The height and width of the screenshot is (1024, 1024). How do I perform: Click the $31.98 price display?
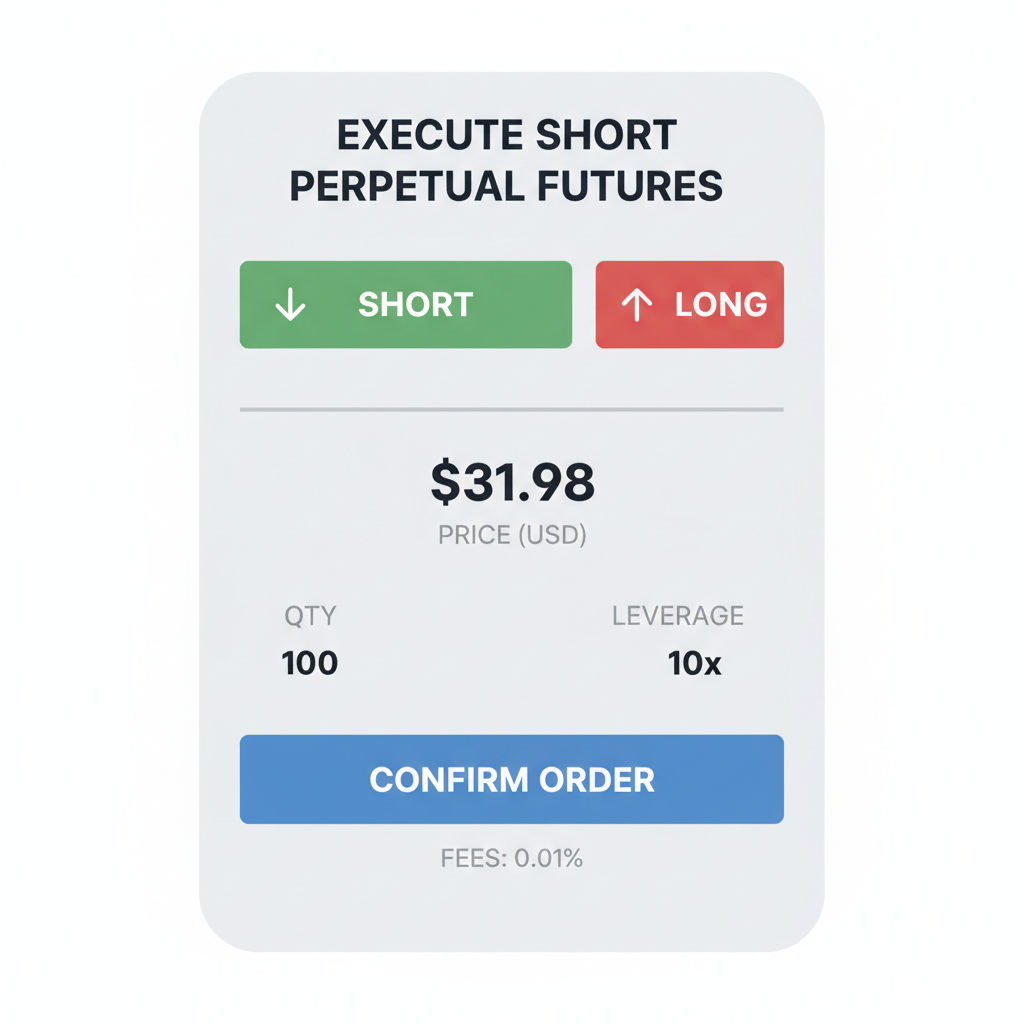pos(512,483)
